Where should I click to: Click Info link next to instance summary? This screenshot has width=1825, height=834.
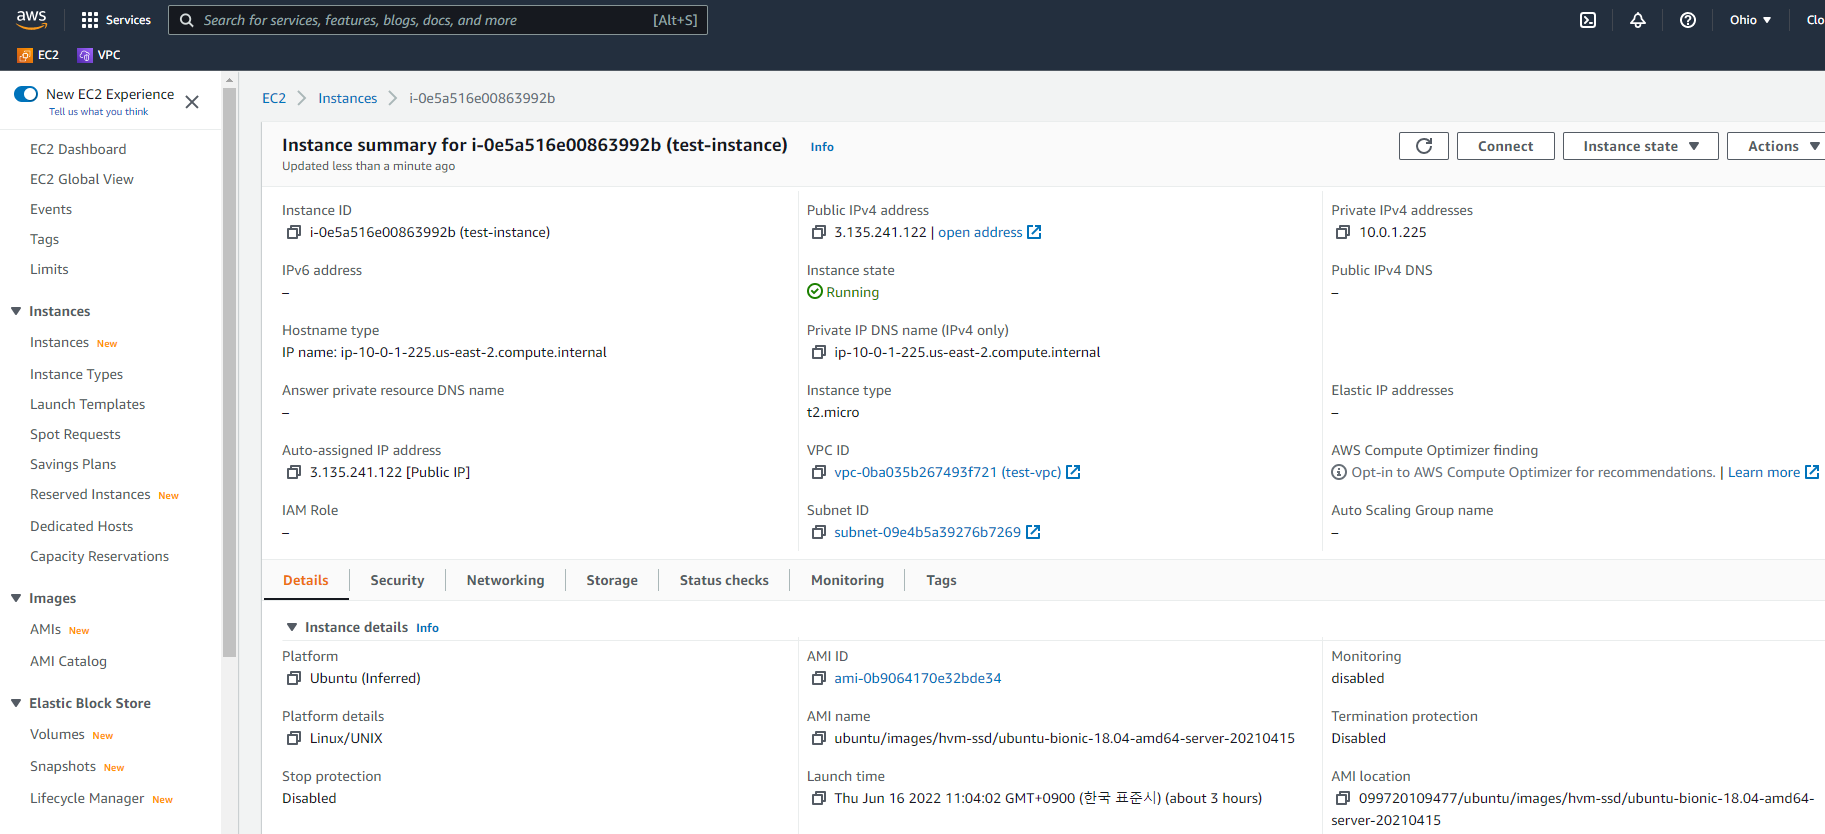pos(822,147)
